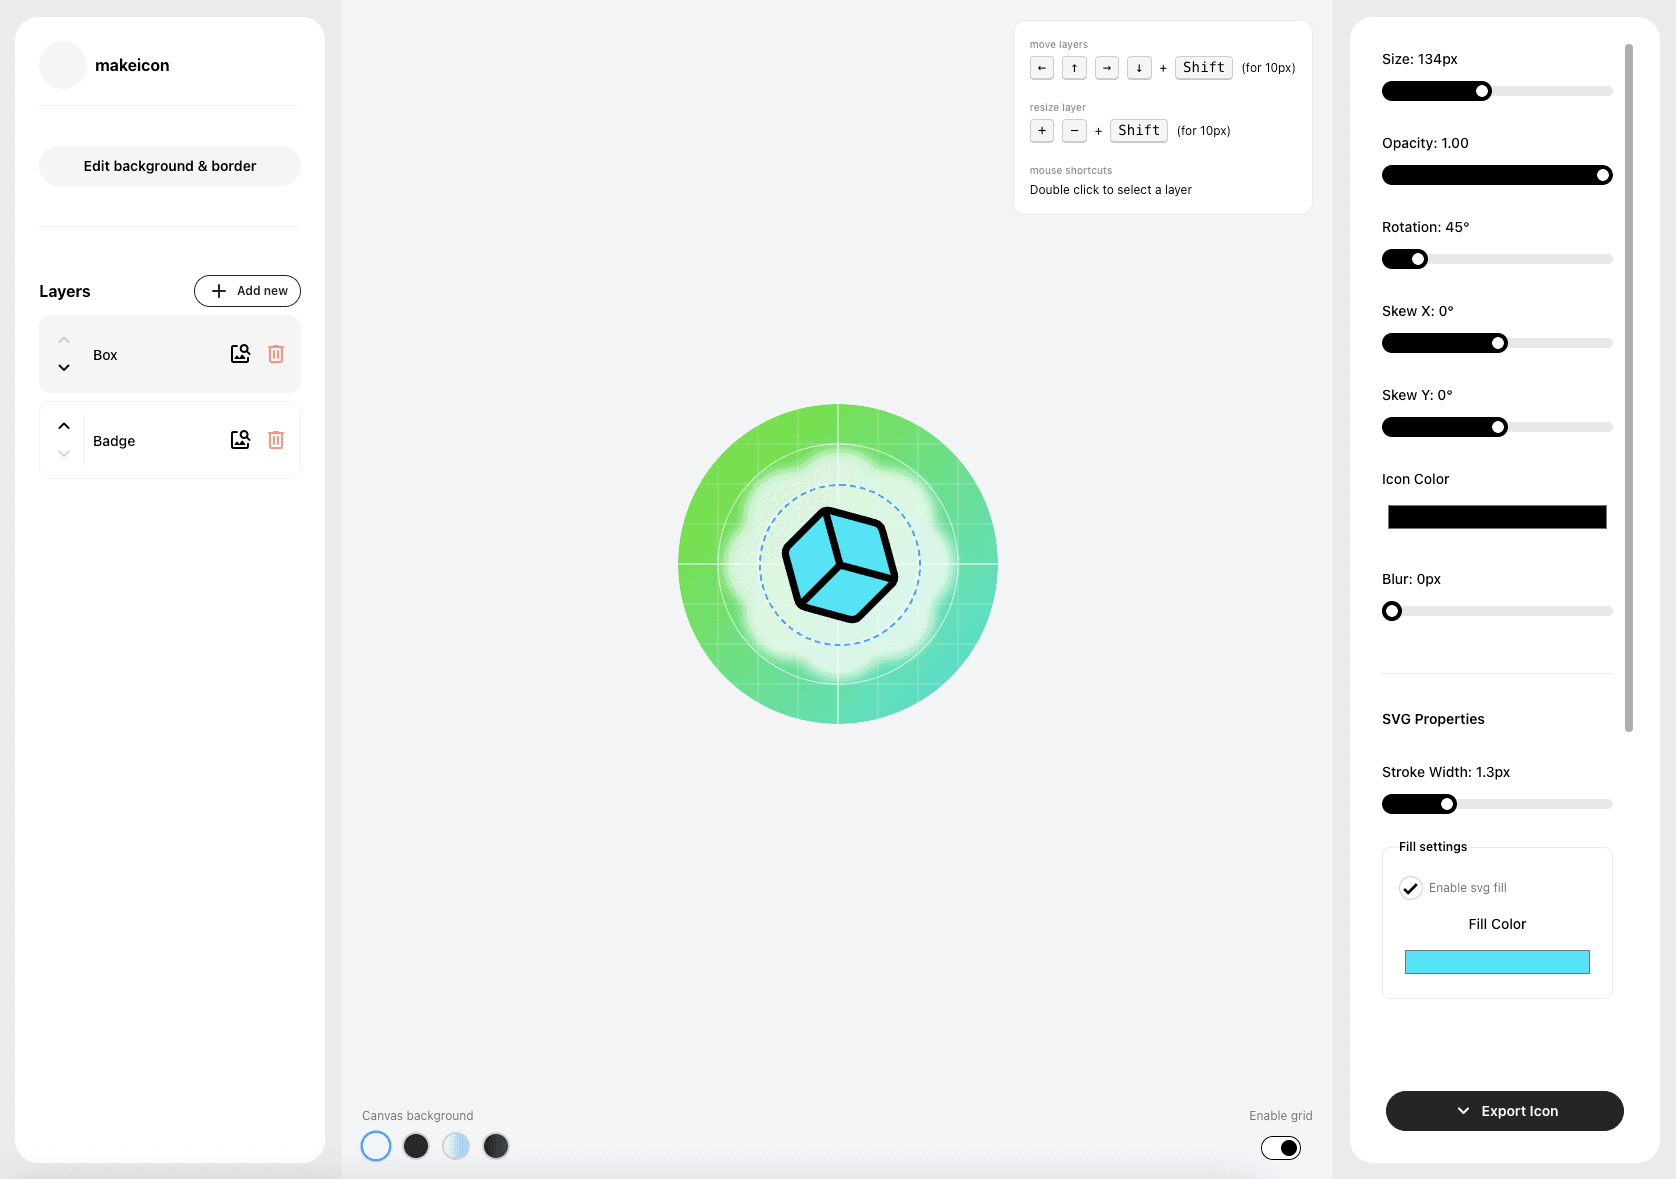Select the Box layer row
Viewport: 1676px width, 1179px height.
(170, 354)
